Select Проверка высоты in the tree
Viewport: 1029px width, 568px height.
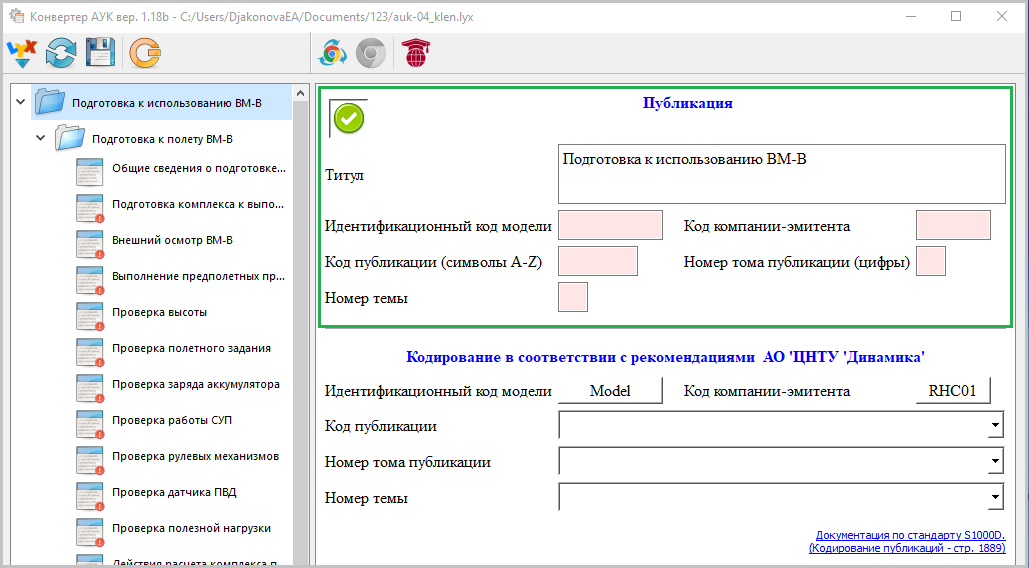tap(159, 312)
